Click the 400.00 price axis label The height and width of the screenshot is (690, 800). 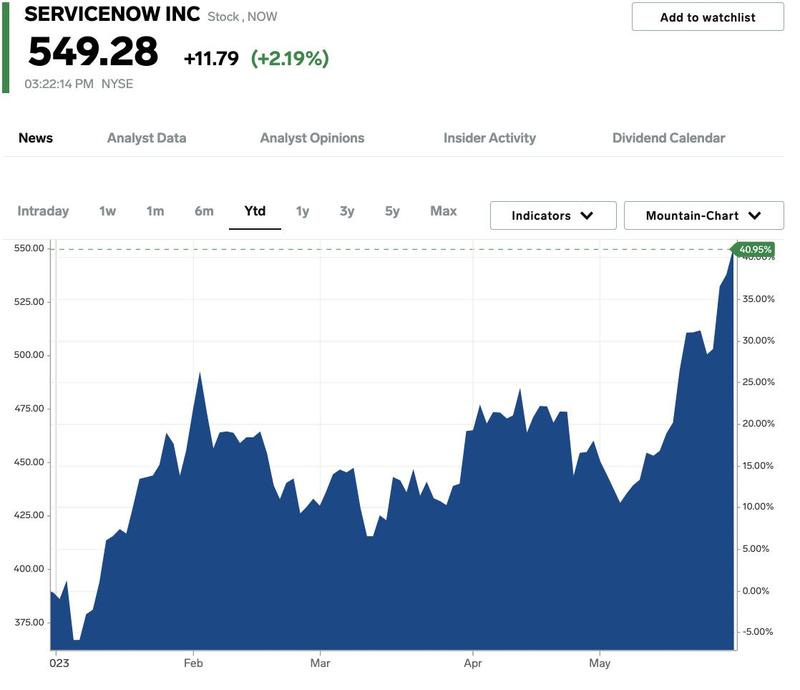tap(29, 569)
